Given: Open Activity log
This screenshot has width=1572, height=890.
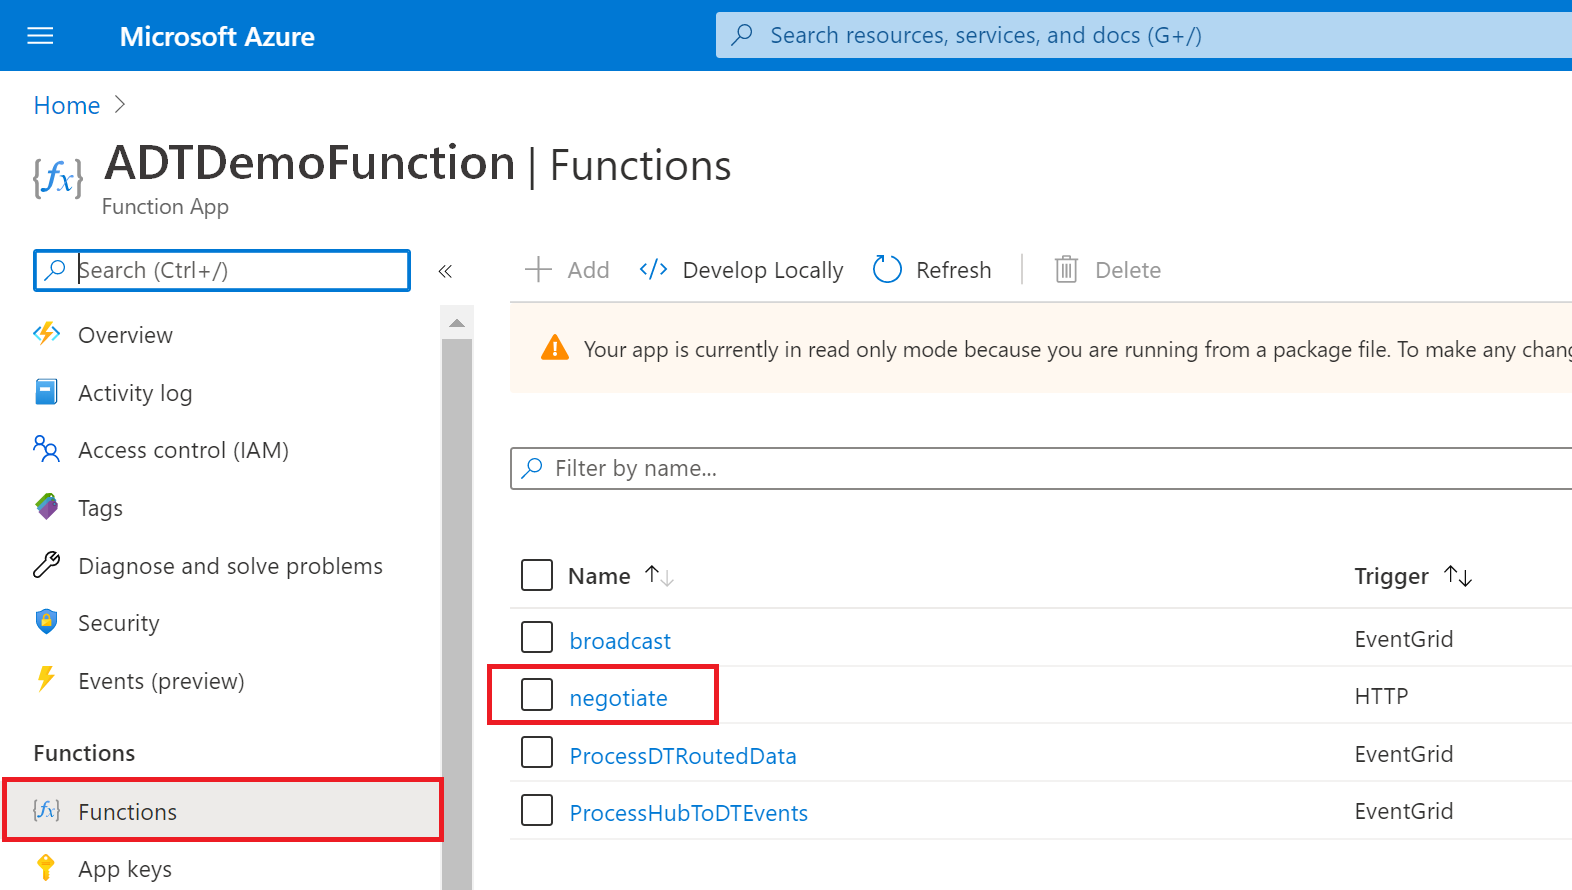Looking at the screenshot, I should click(x=135, y=393).
